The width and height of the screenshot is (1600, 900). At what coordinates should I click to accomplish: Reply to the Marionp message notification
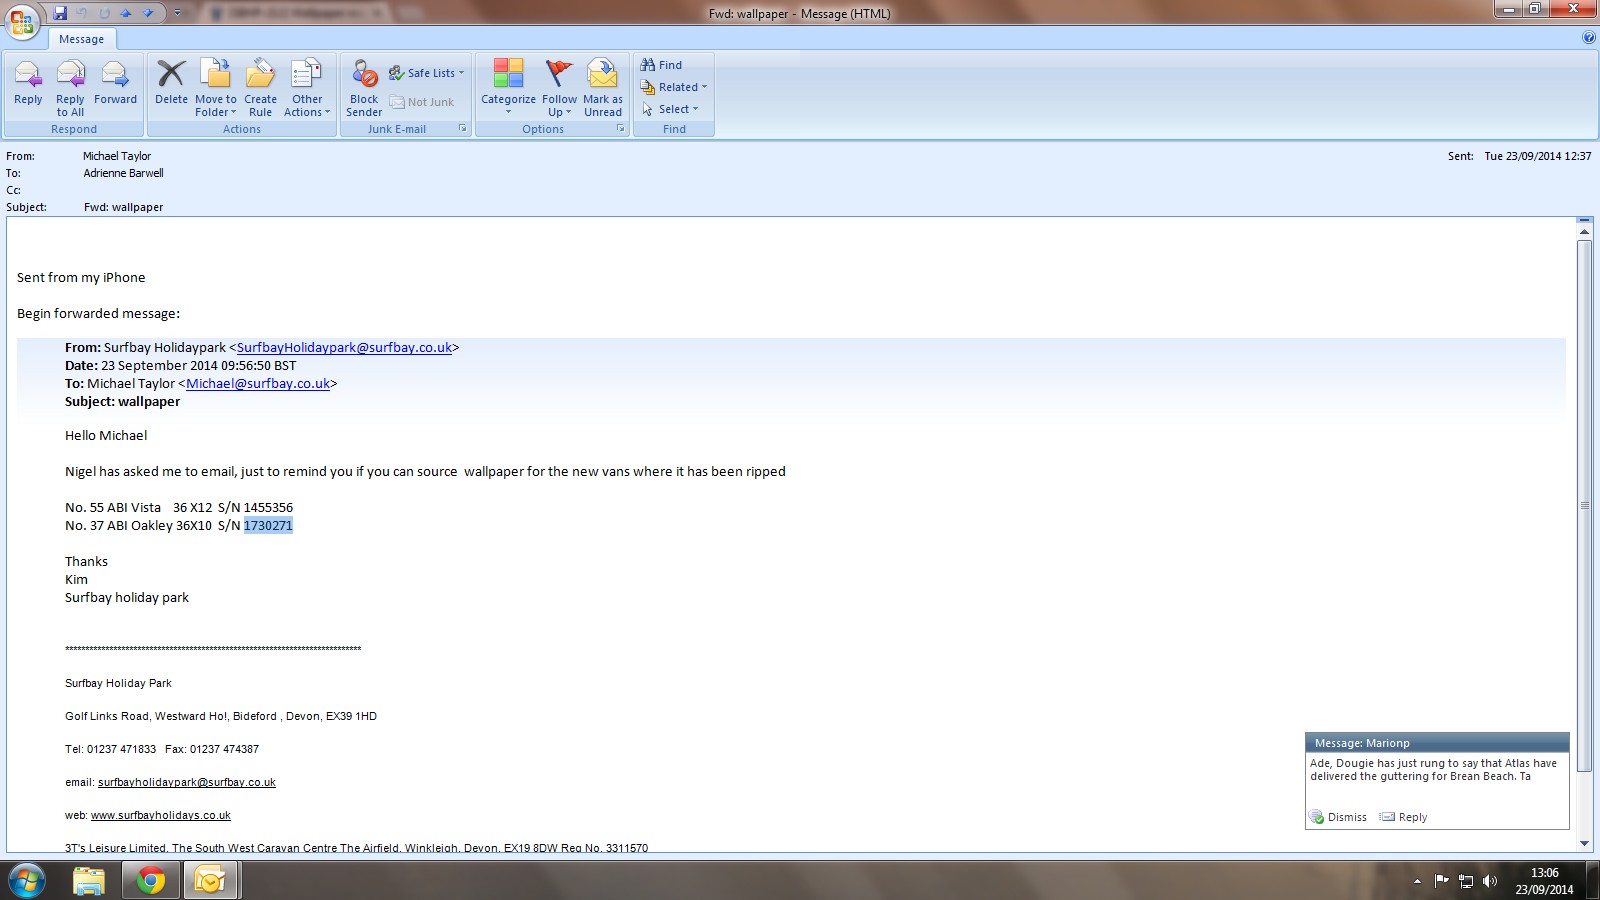point(1403,817)
